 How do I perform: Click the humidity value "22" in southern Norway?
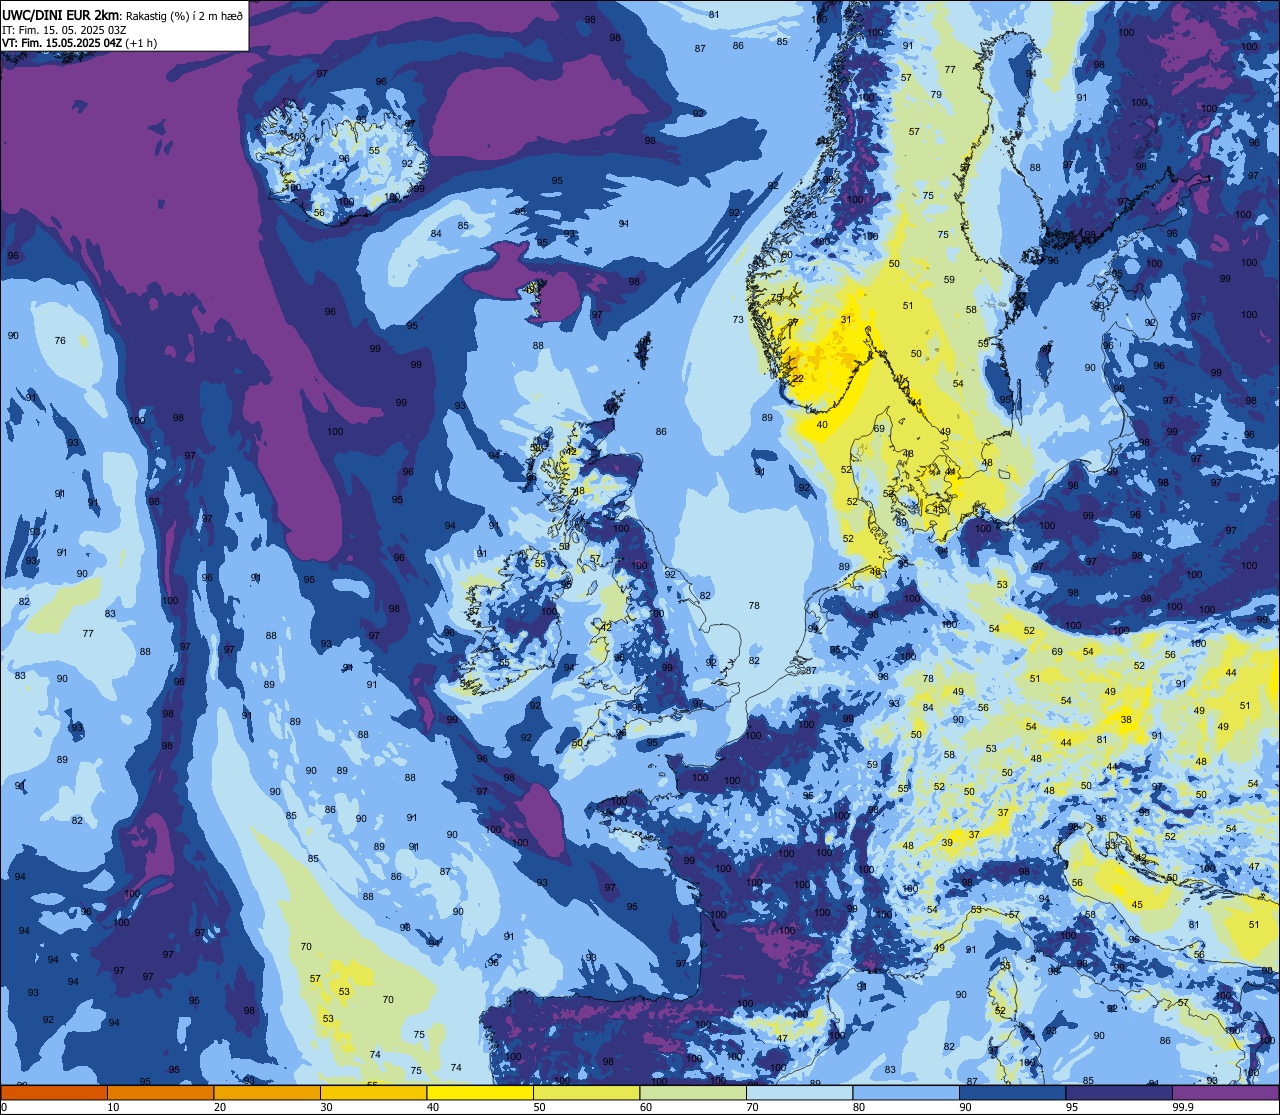[x=798, y=378]
